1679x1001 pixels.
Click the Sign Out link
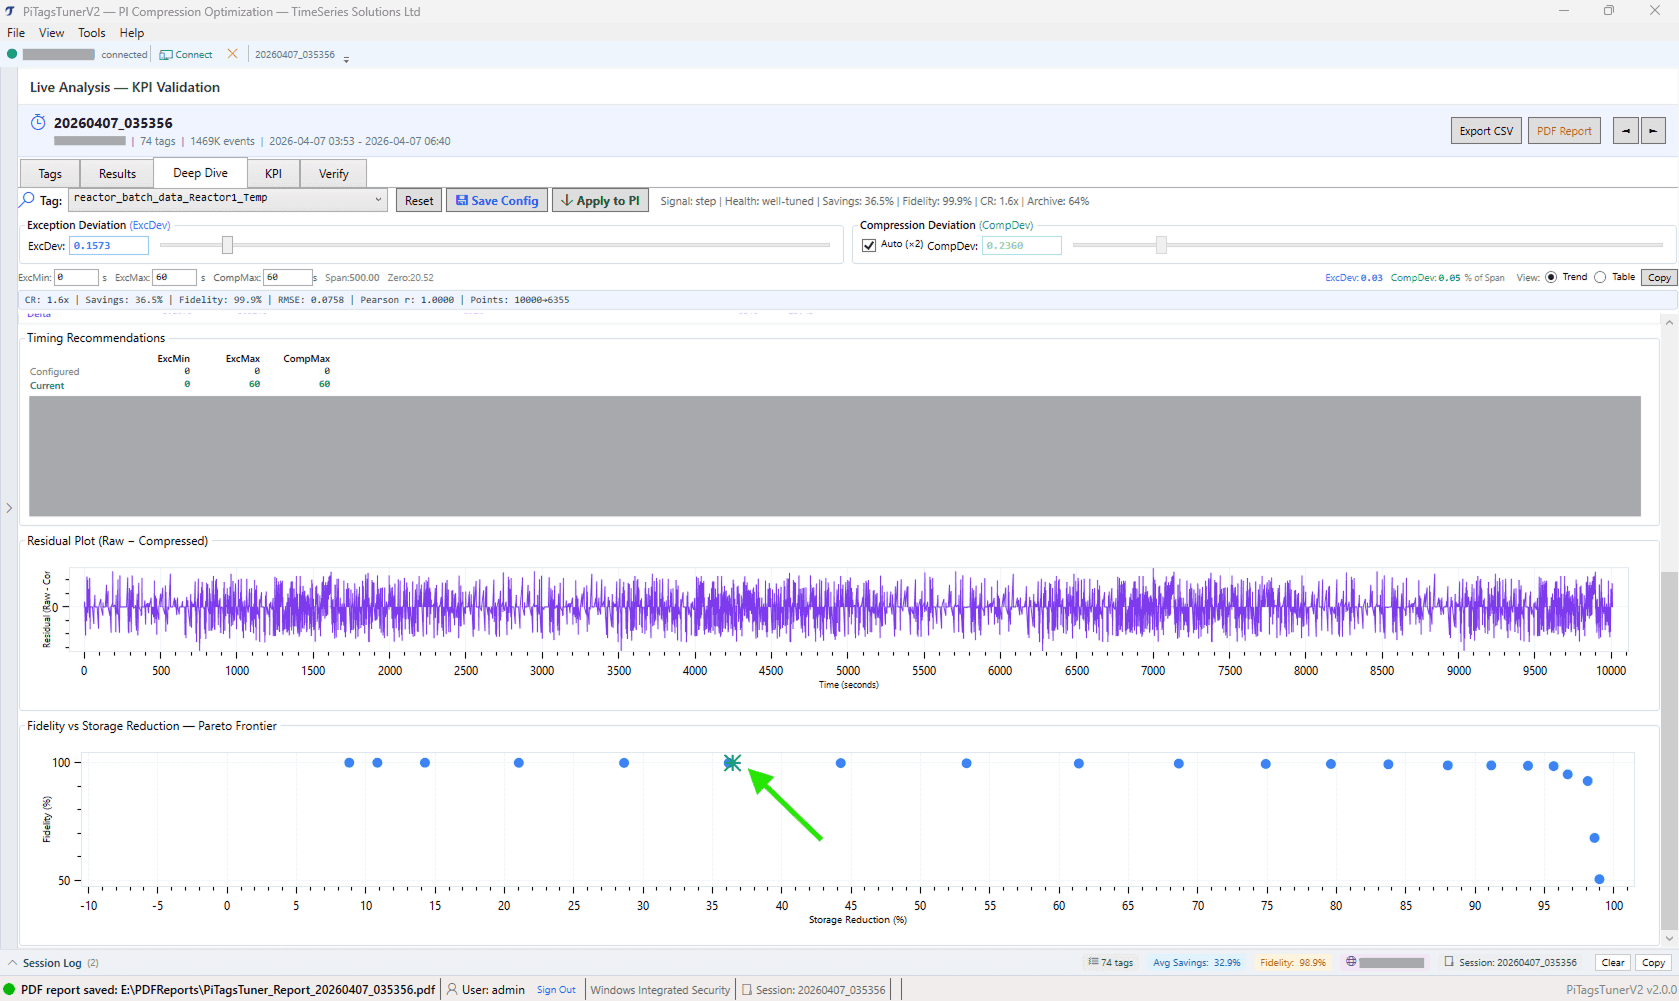(556, 990)
